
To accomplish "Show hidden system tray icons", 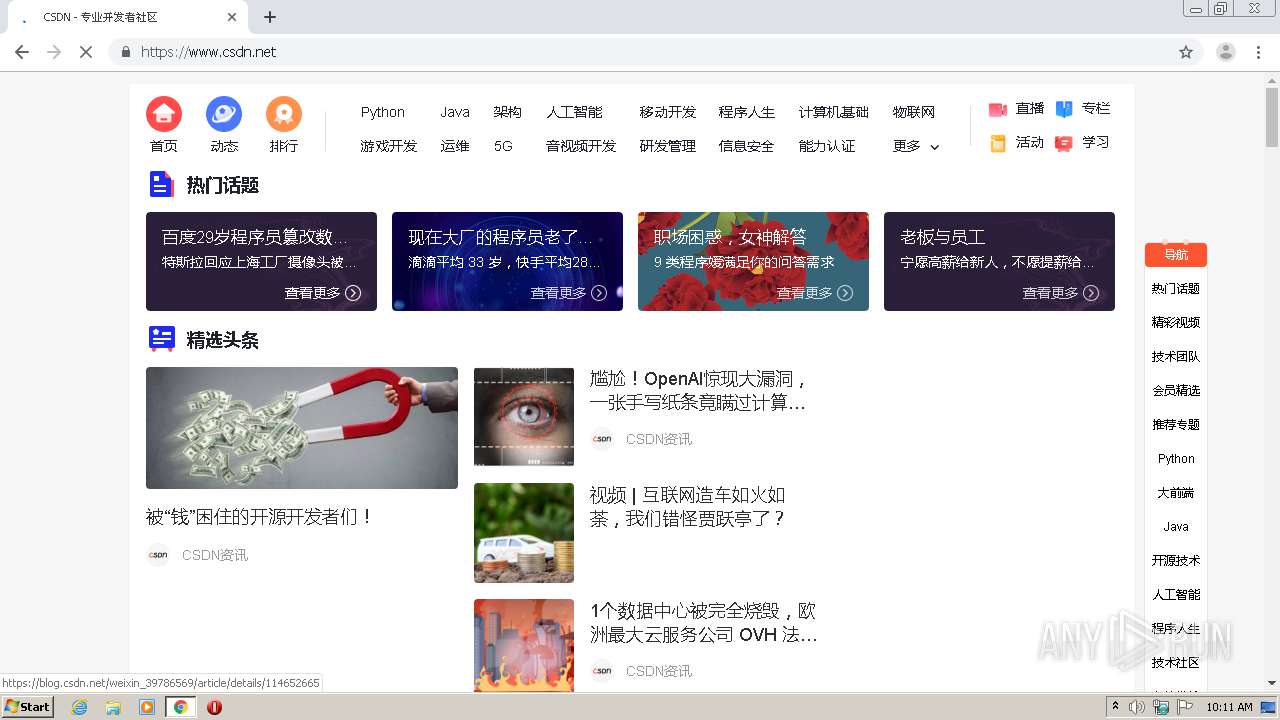I will click(x=1115, y=707).
